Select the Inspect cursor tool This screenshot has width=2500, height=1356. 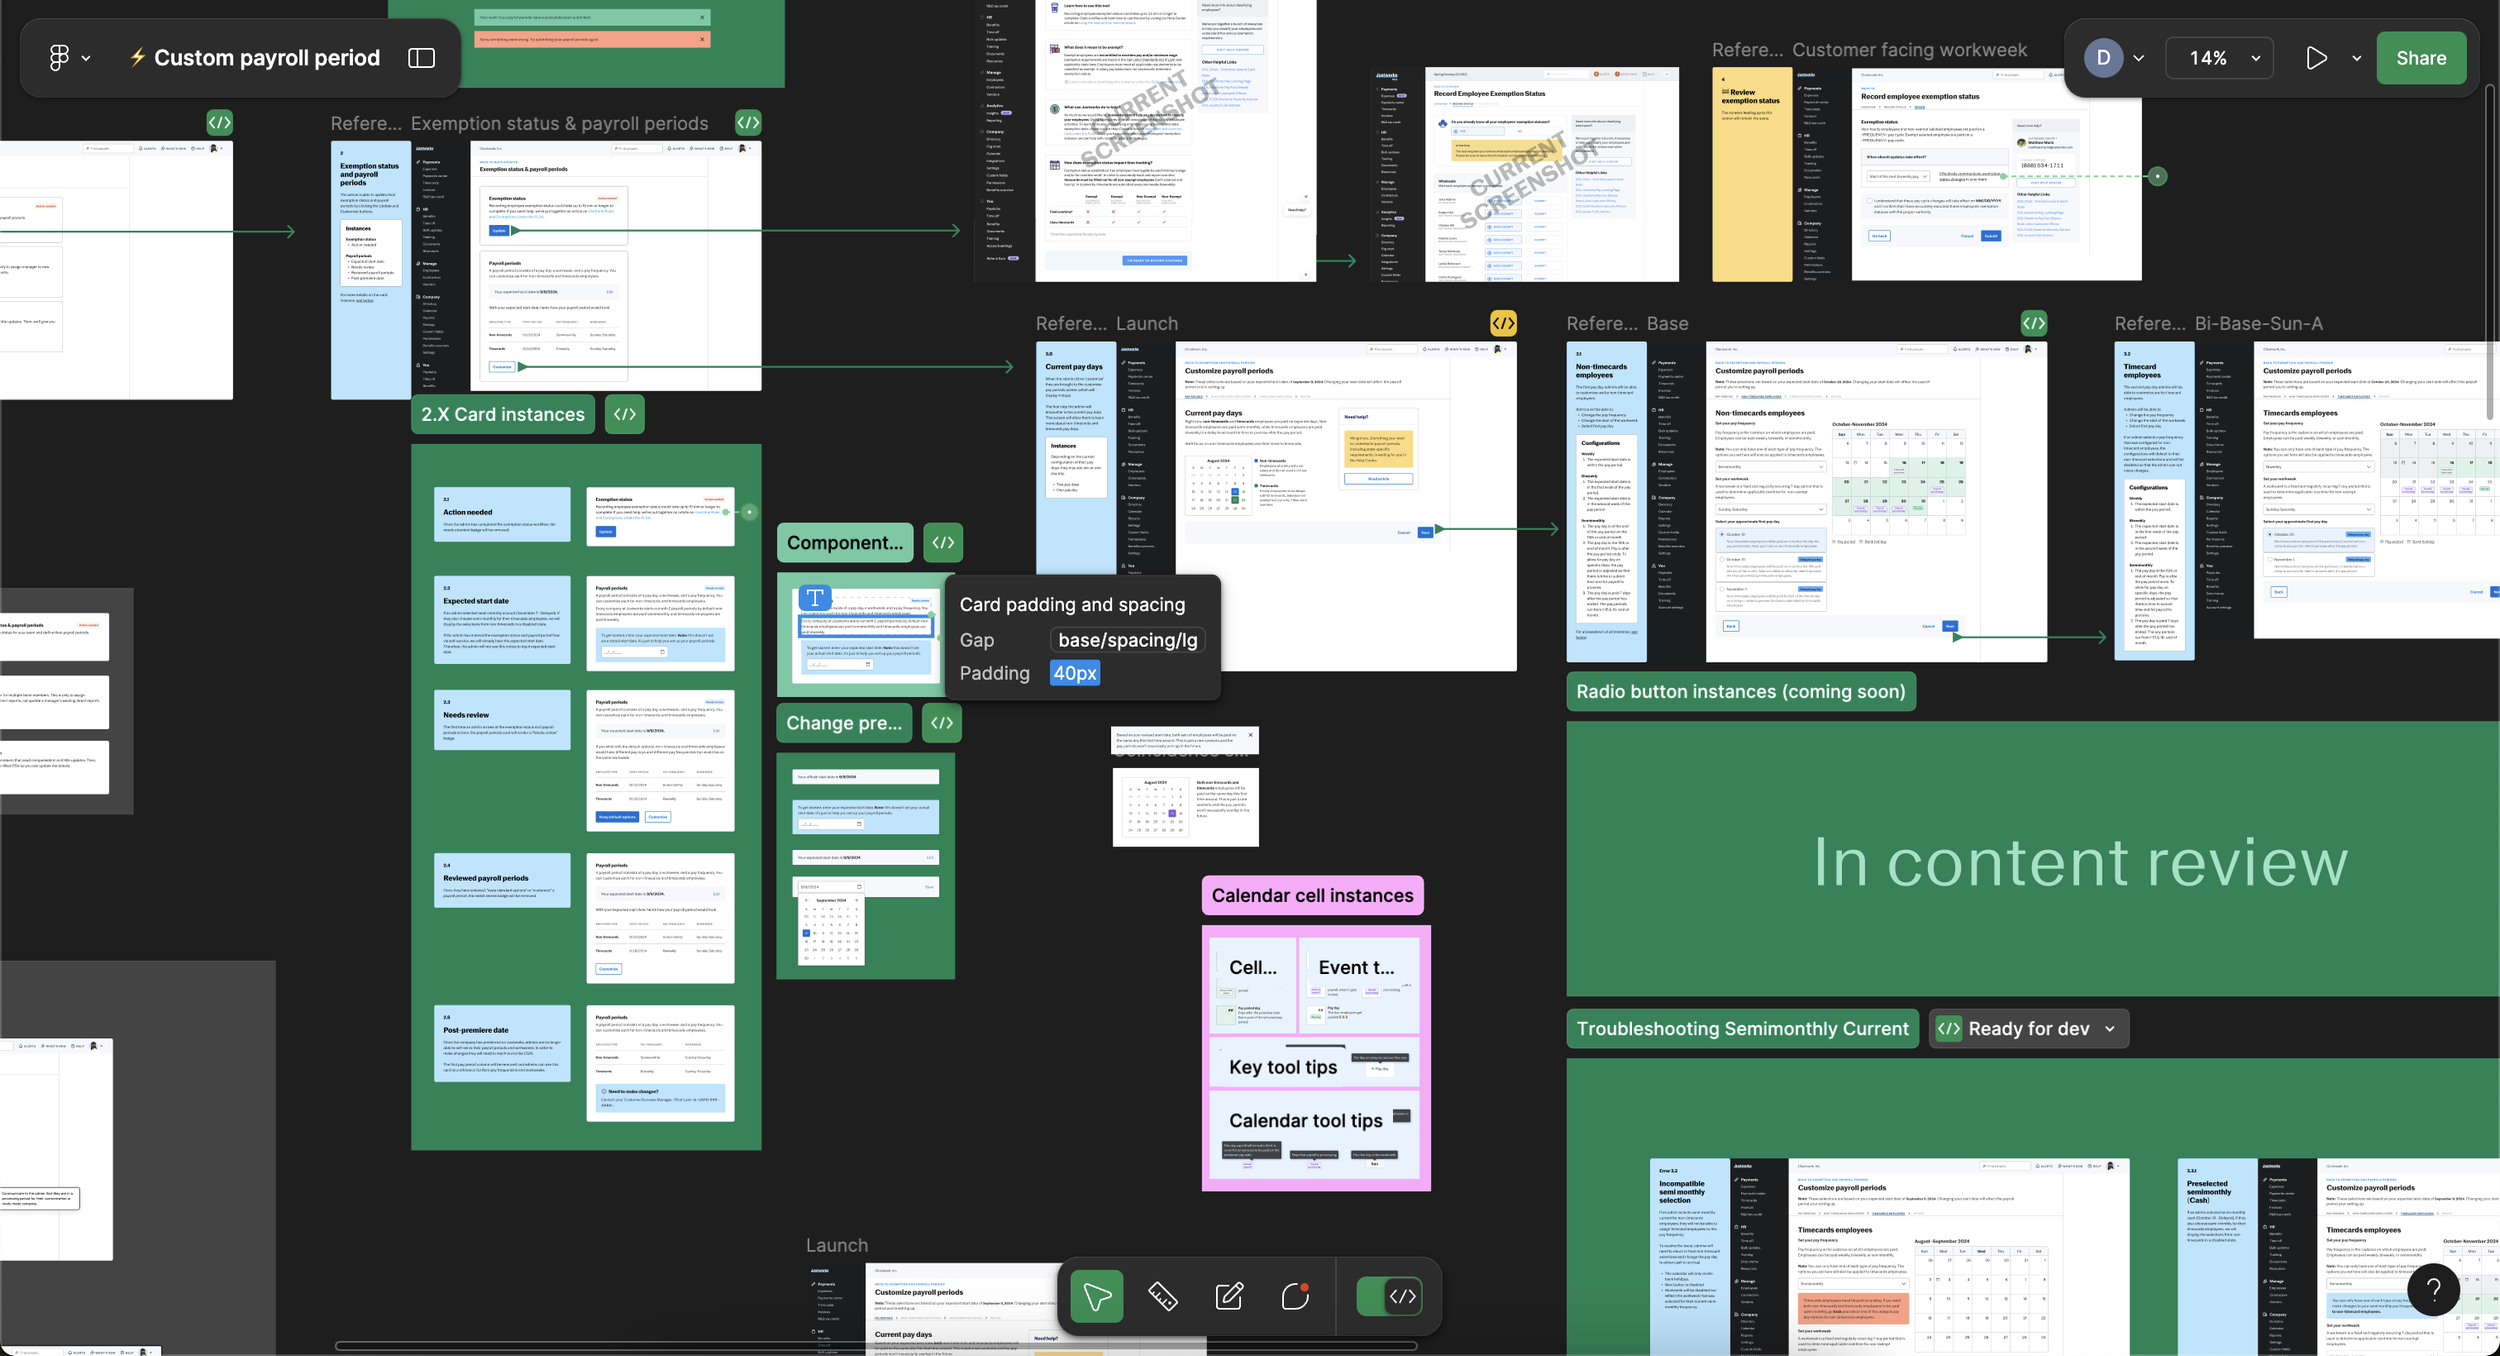pyautogui.click(x=1097, y=1297)
